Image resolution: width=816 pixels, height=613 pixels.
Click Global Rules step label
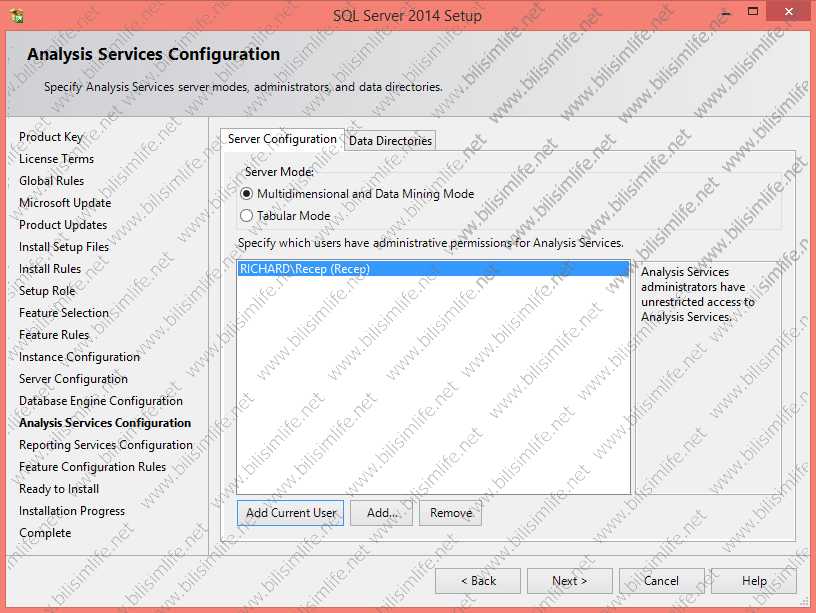pyautogui.click(x=52, y=181)
